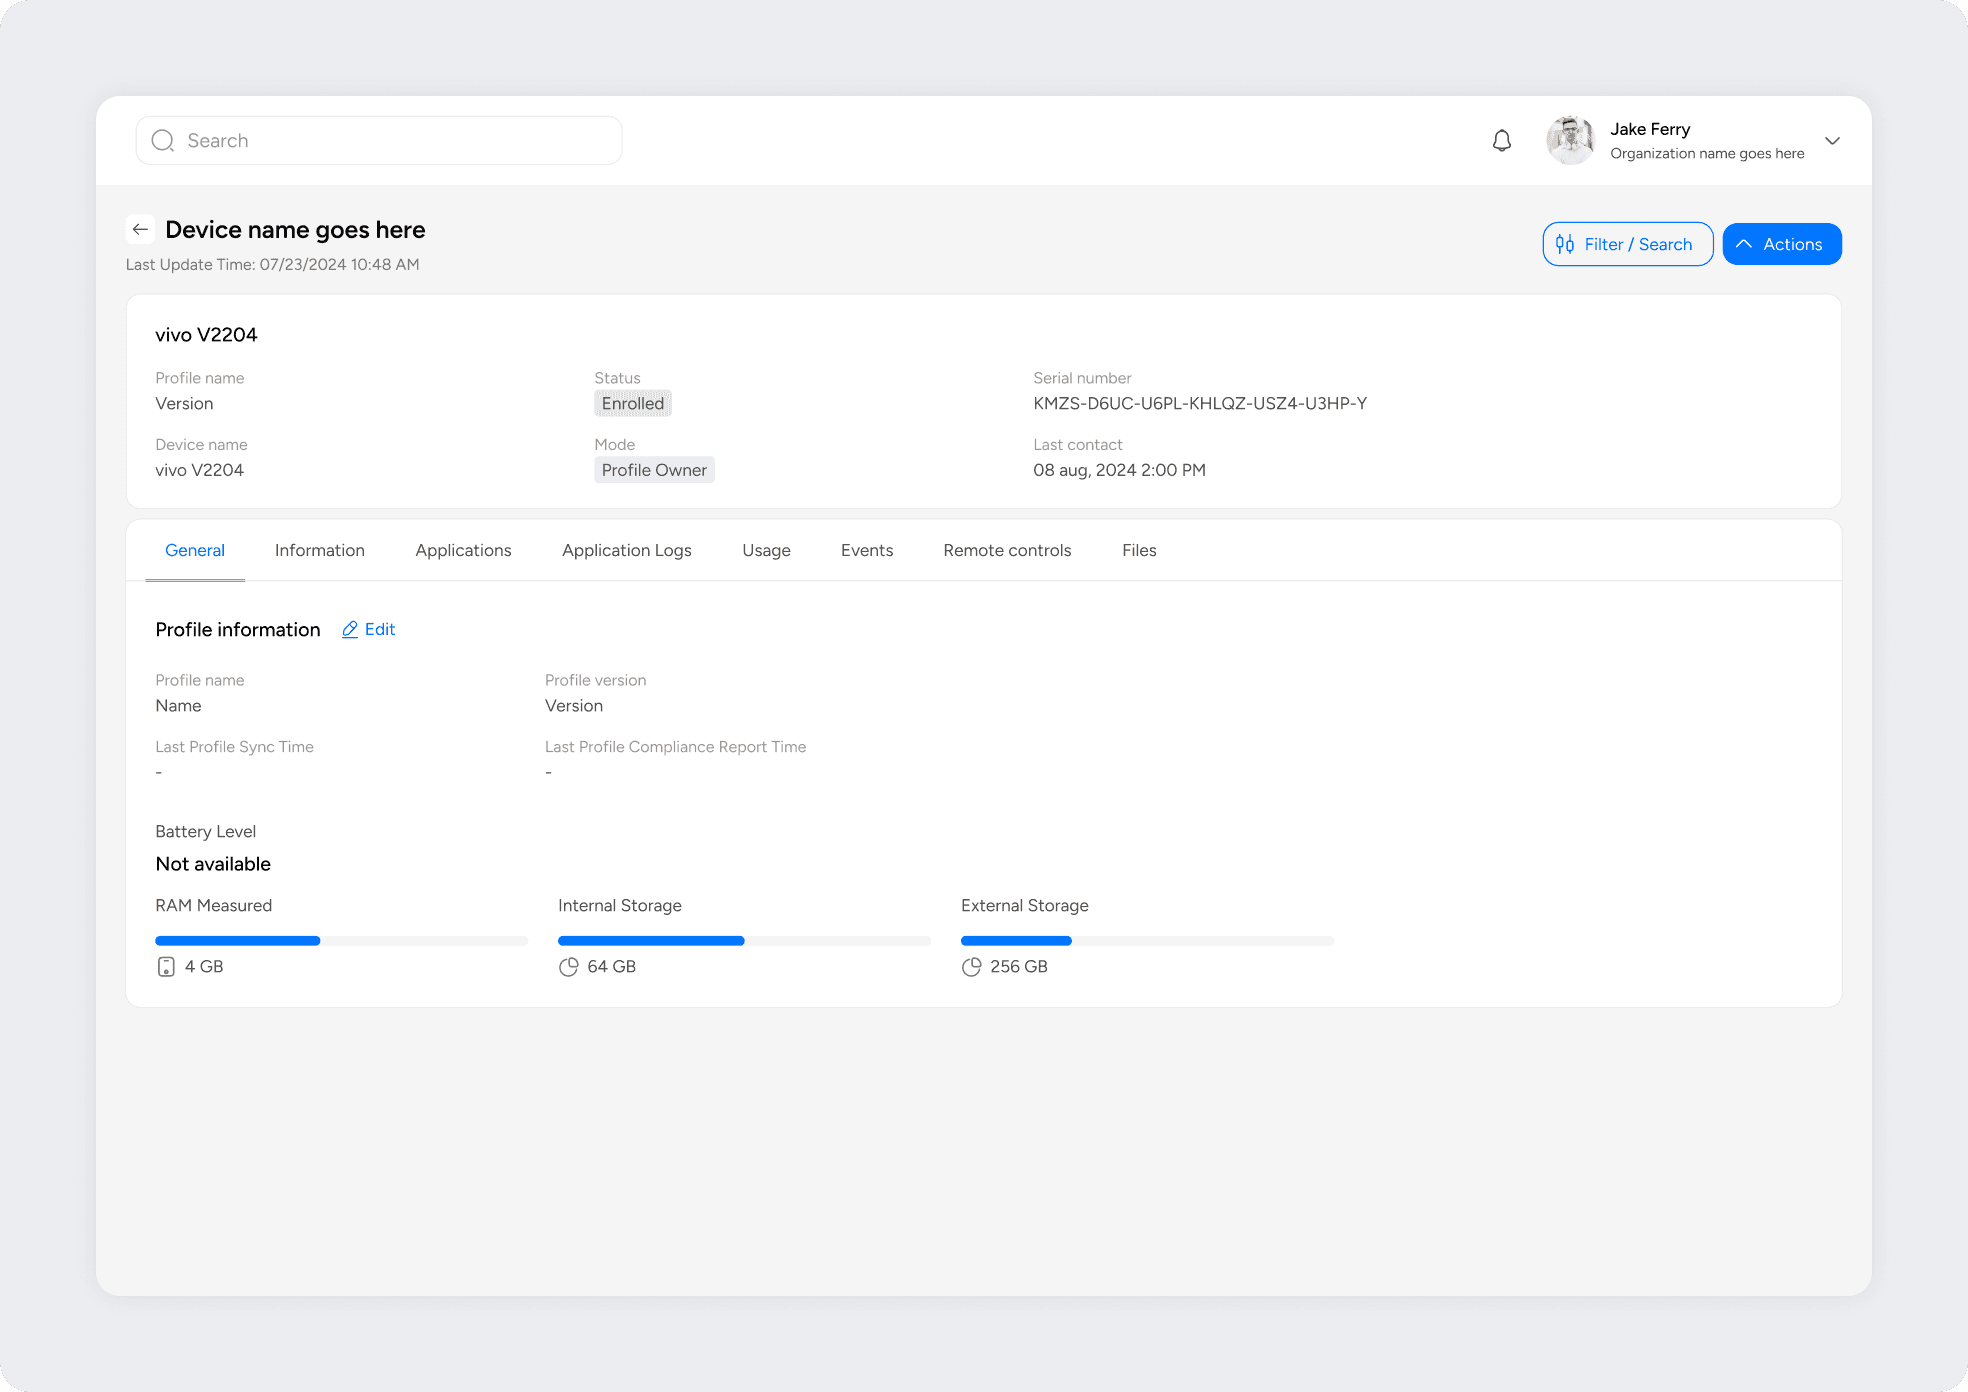Open notifications bell icon
The width and height of the screenshot is (1968, 1392).
point(1501,141)
